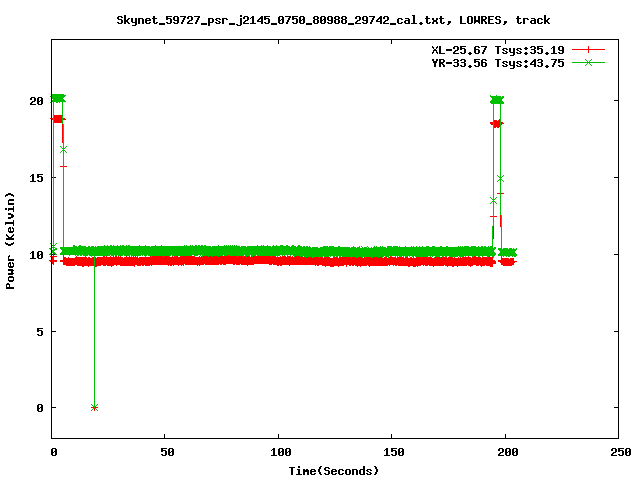
Task: Click the green marker near 17 Kelvin
Action: (63, 150)
